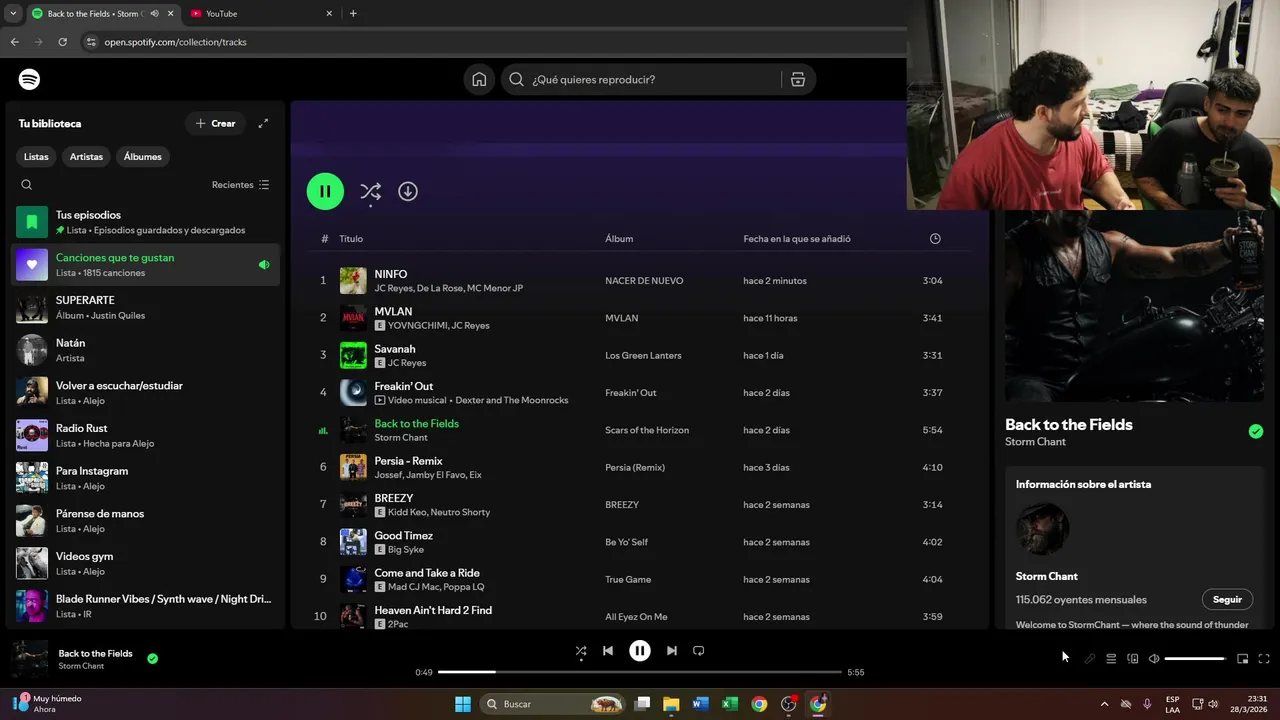Expand library panel to full view
Viewport: 1280px width, 720px height.
click(x=263, y=123)
